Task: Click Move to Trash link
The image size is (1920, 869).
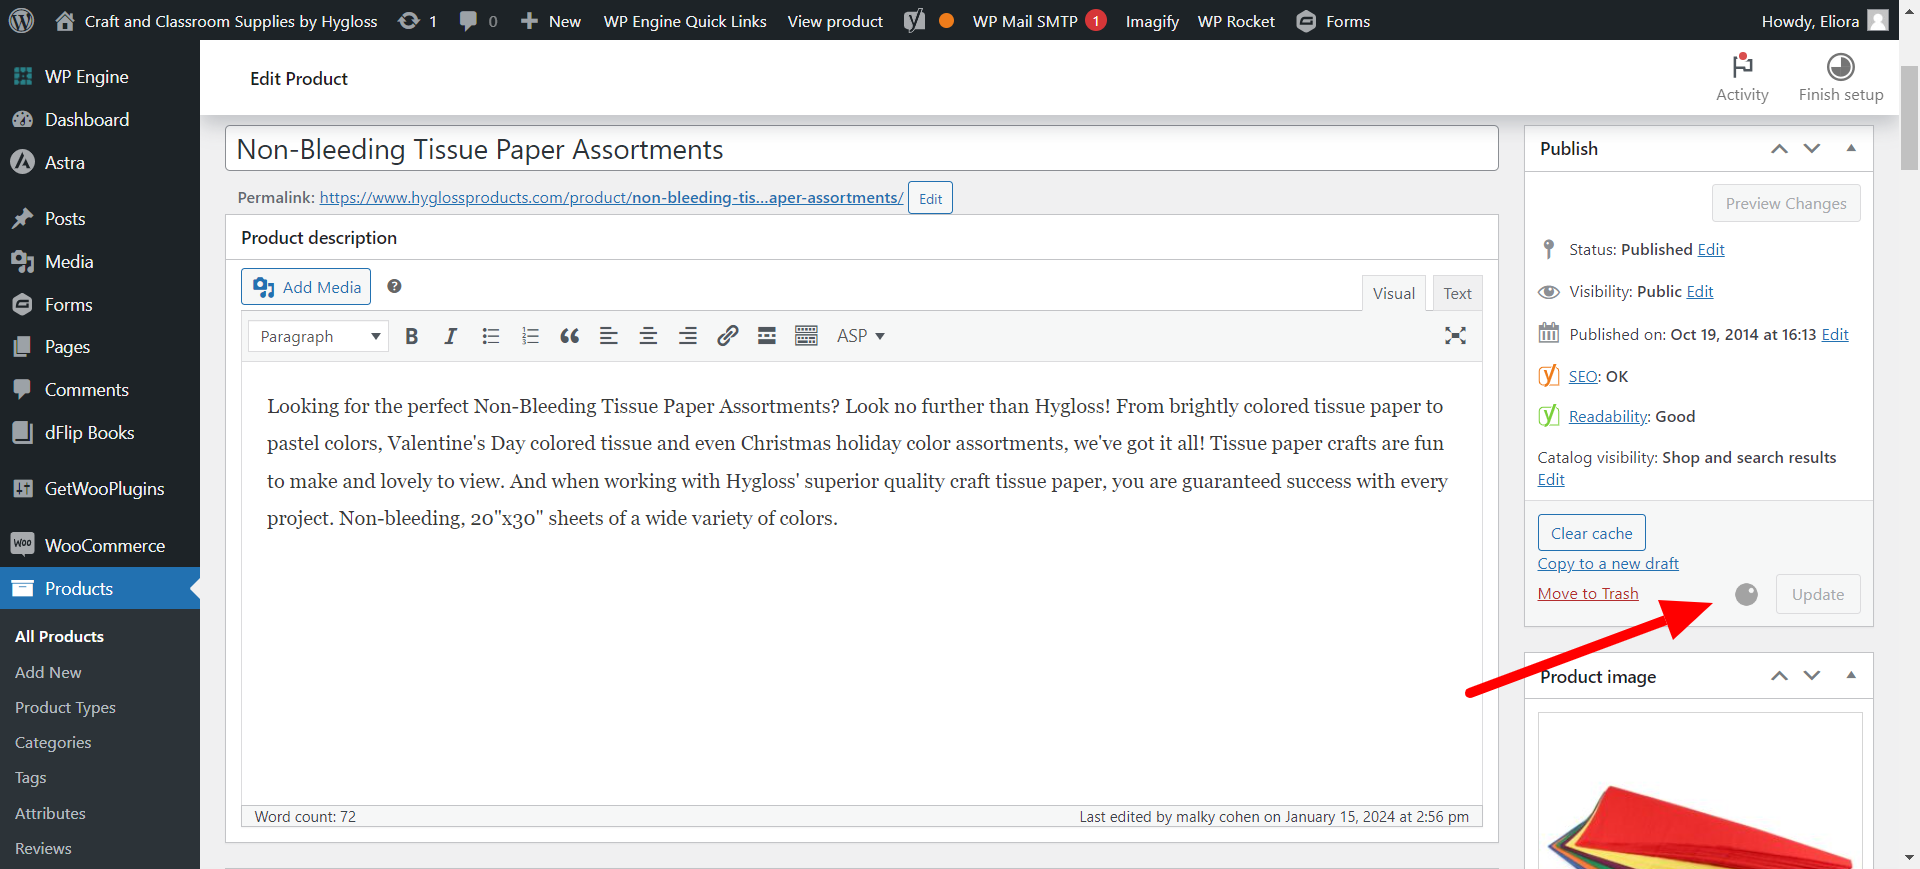Action: pos(1588,593)
